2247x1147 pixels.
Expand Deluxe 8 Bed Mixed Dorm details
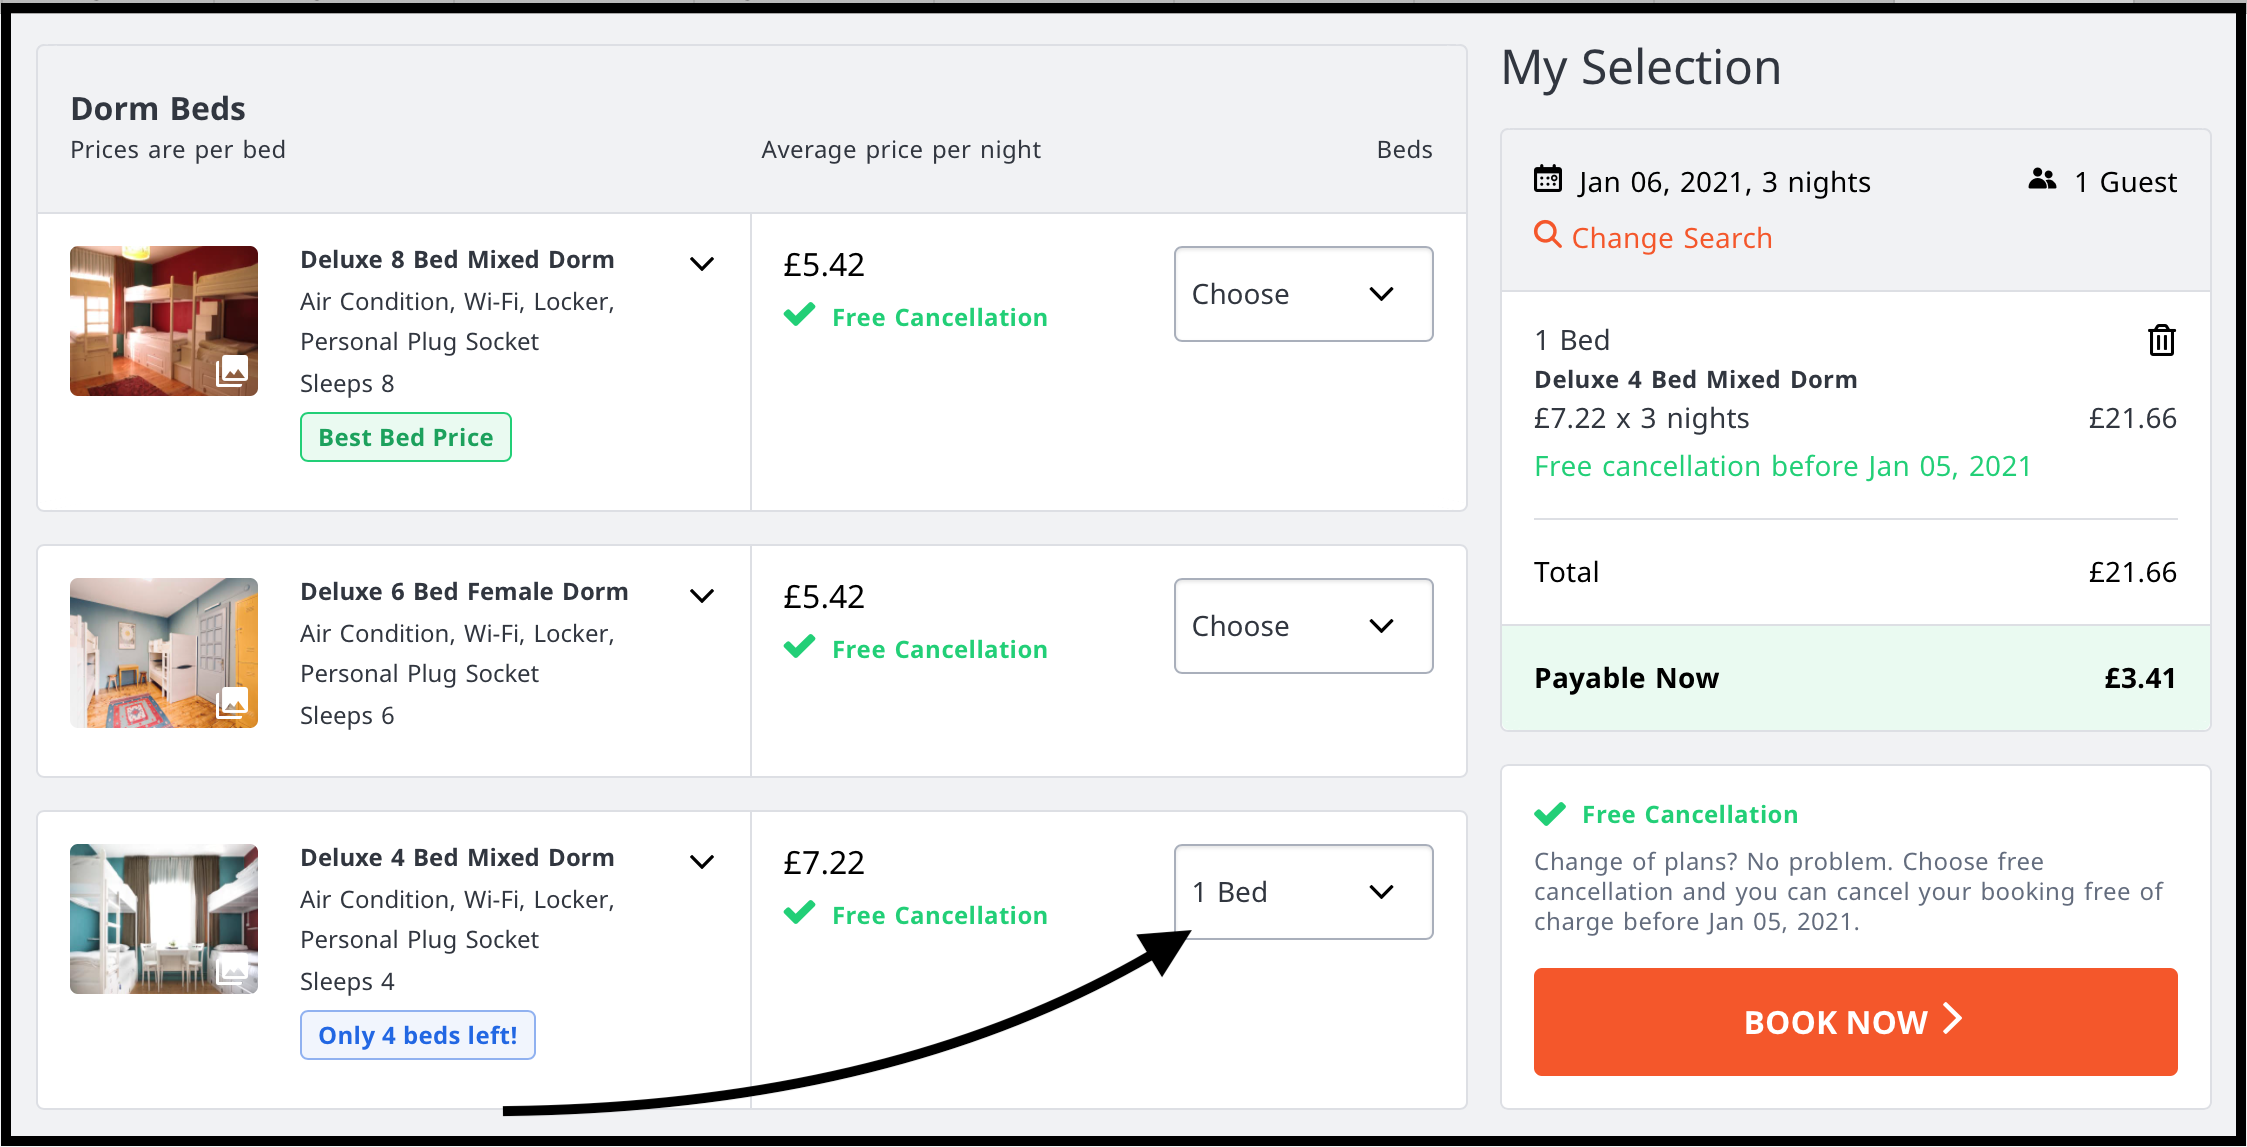702,264
